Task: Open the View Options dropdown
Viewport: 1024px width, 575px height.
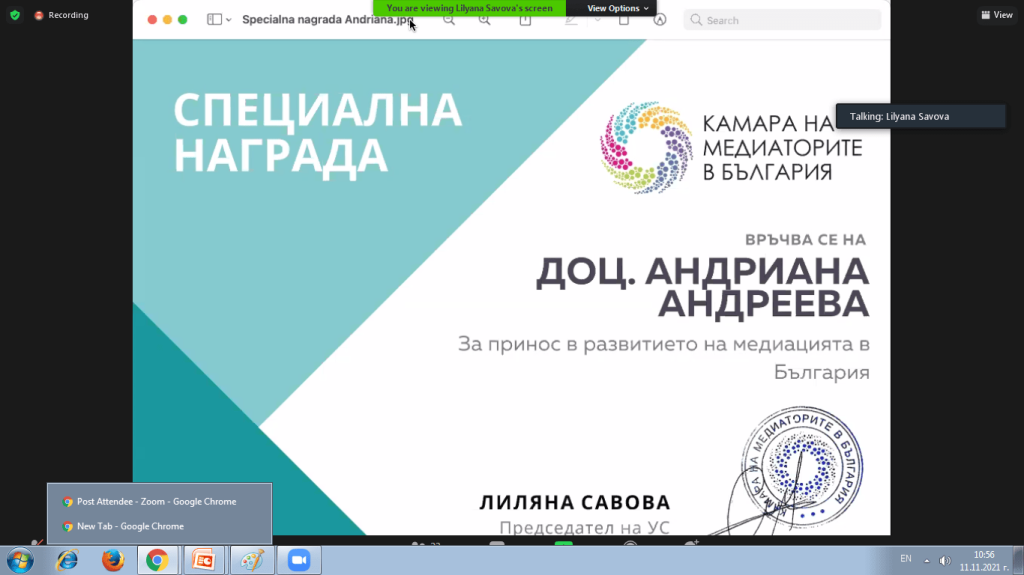Action: [x=617, y=8]
